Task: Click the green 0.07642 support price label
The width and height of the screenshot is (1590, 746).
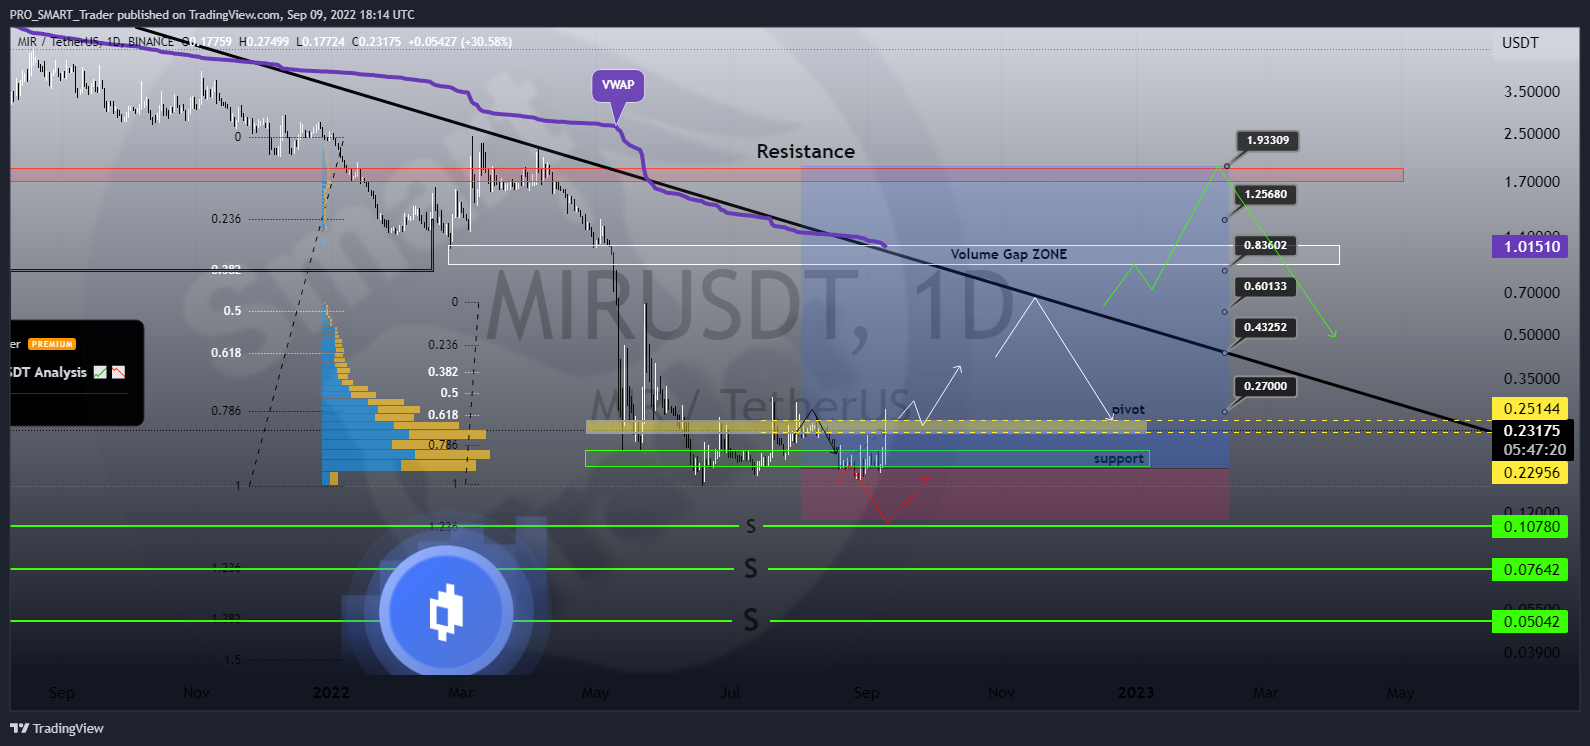Action: (1530, 569)
